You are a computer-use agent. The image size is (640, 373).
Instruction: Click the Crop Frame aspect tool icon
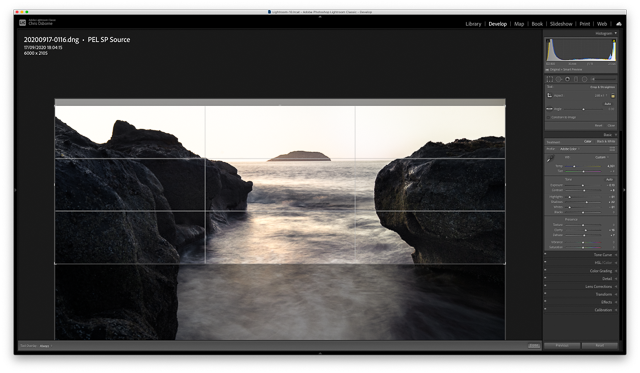click(x=550, y=95)
